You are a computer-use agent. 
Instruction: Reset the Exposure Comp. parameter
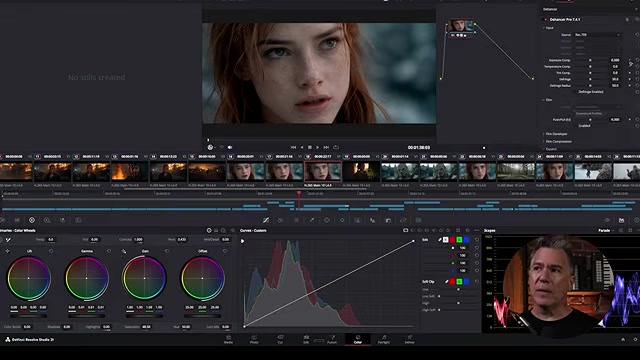(637, 60)
